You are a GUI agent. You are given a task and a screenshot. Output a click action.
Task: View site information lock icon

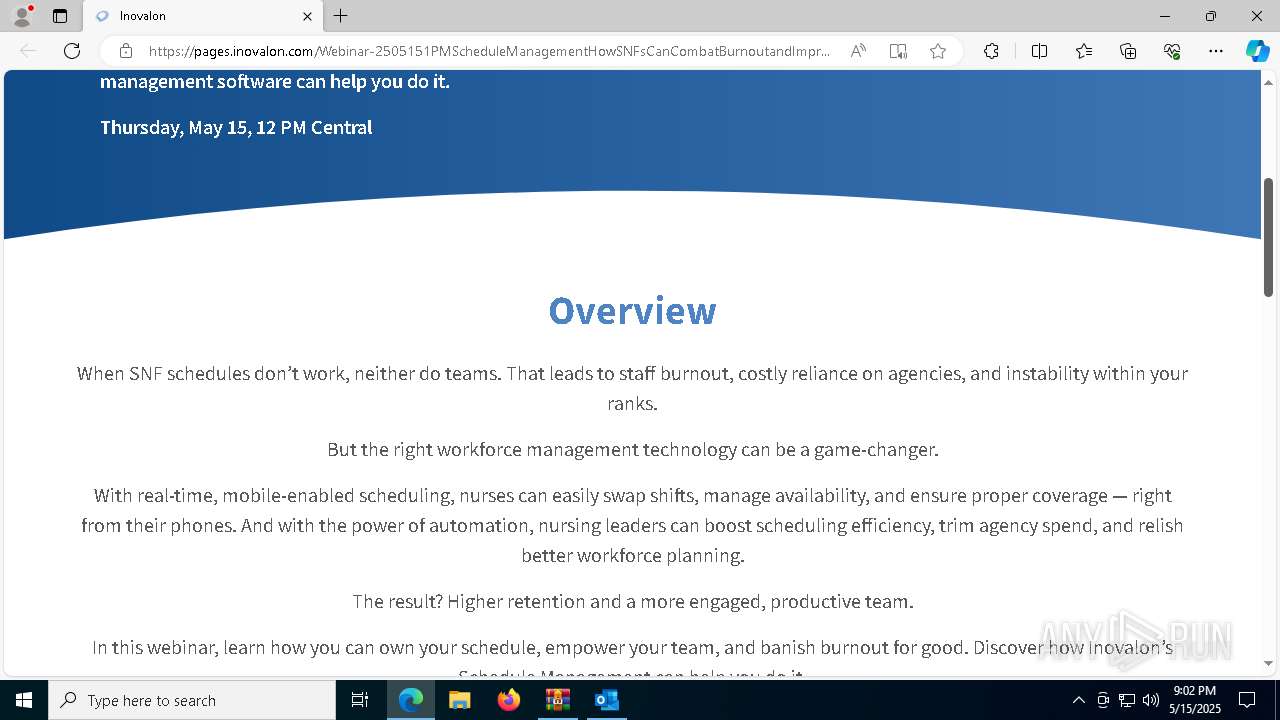tap(126, 51)
